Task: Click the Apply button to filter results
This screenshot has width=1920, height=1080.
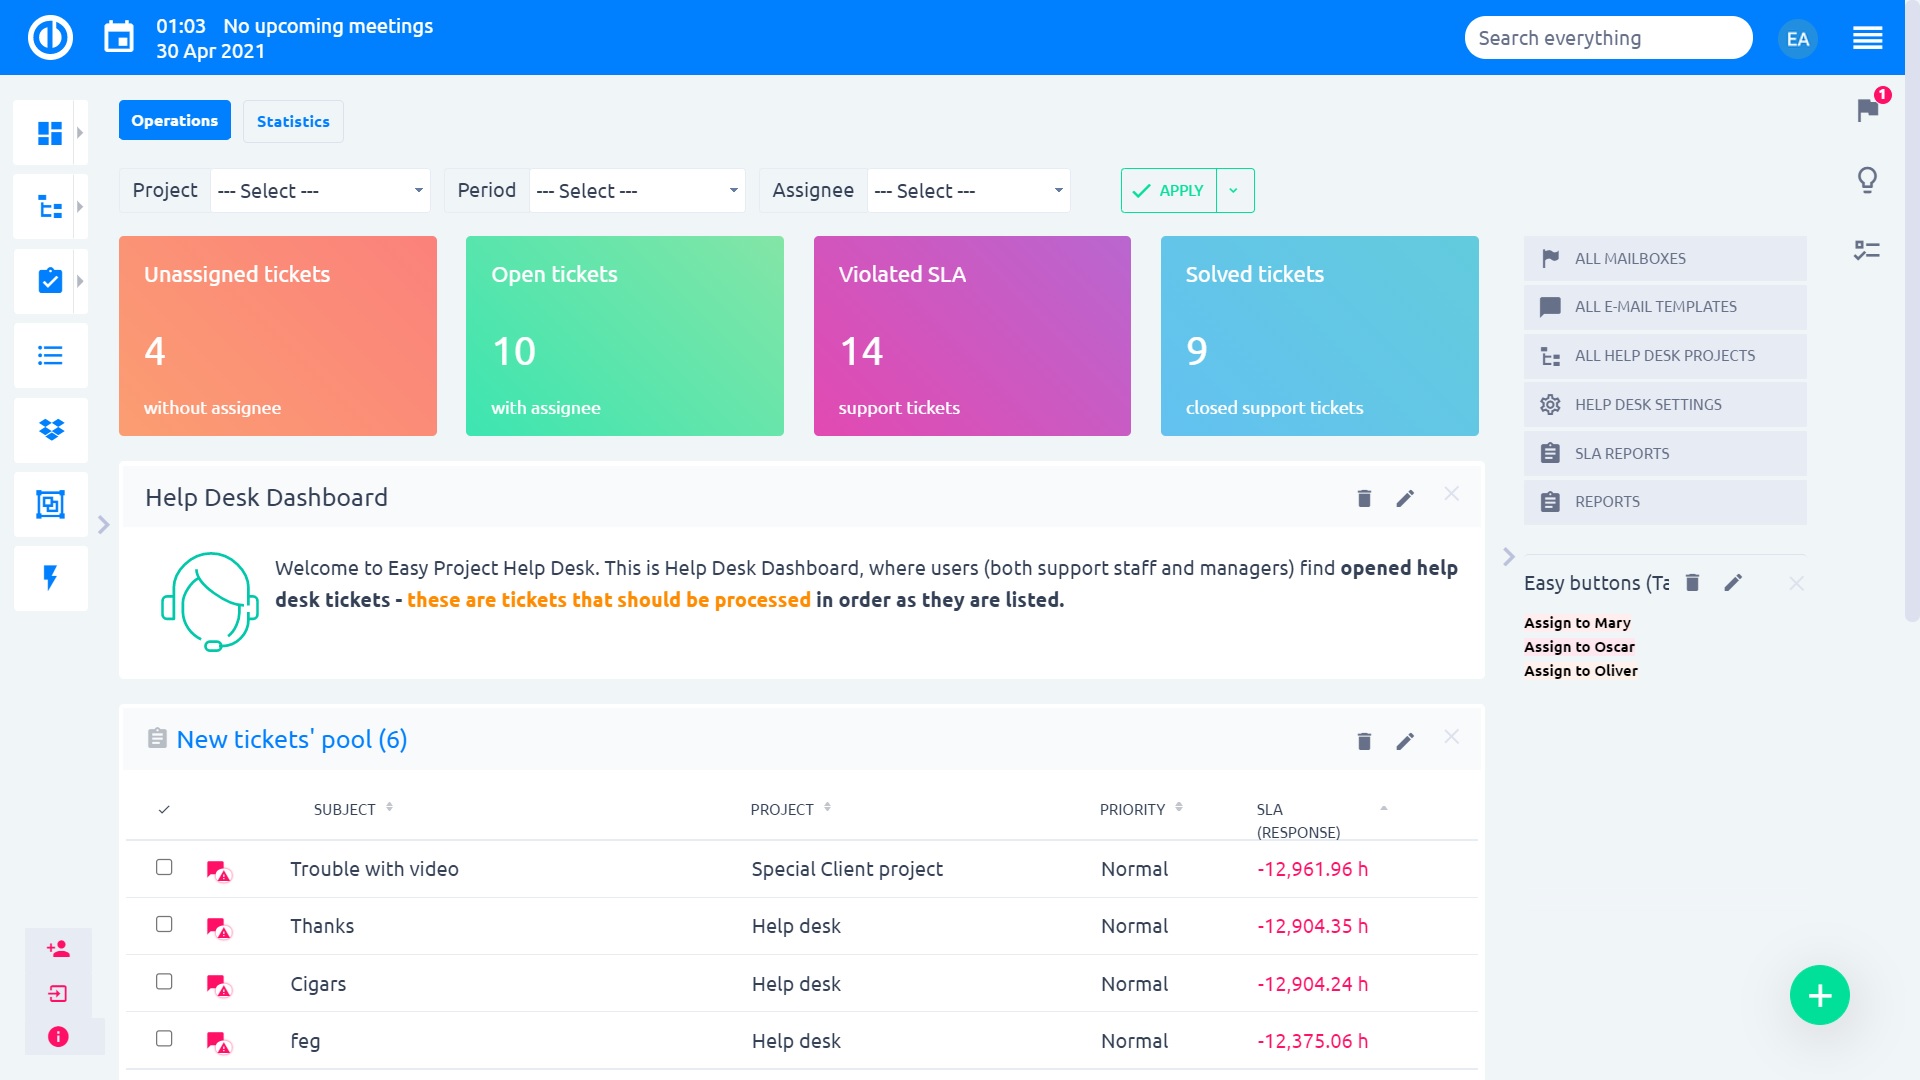Action: pos(1170,190)
